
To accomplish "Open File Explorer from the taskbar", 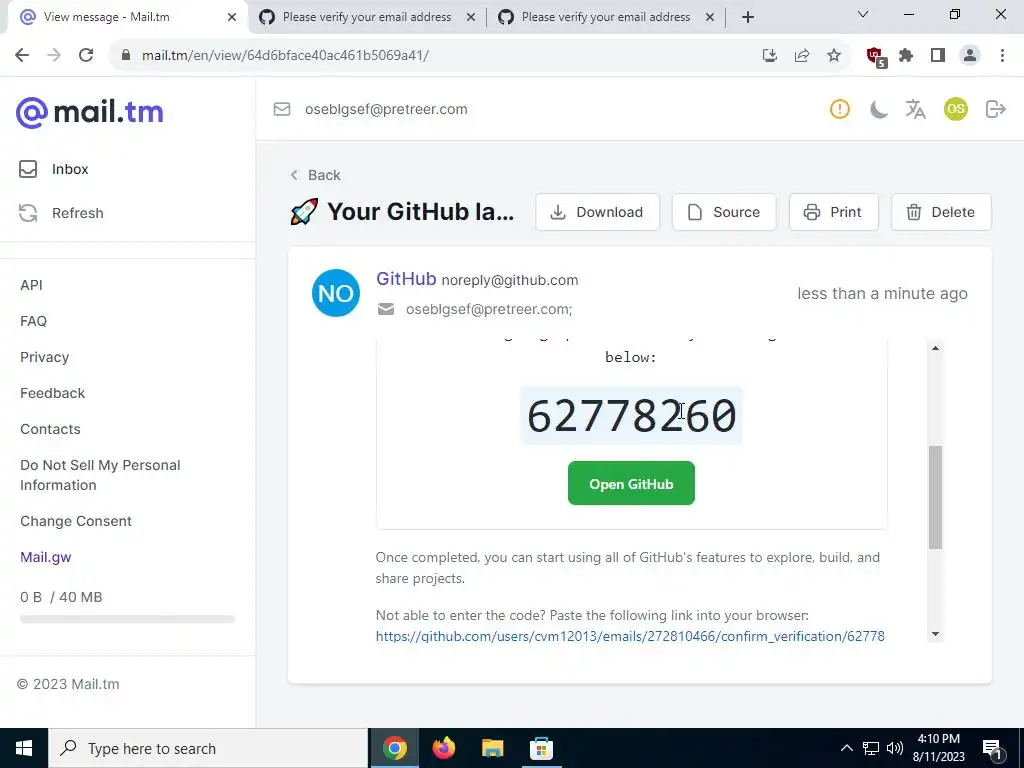I will click(x=492, y=748).
